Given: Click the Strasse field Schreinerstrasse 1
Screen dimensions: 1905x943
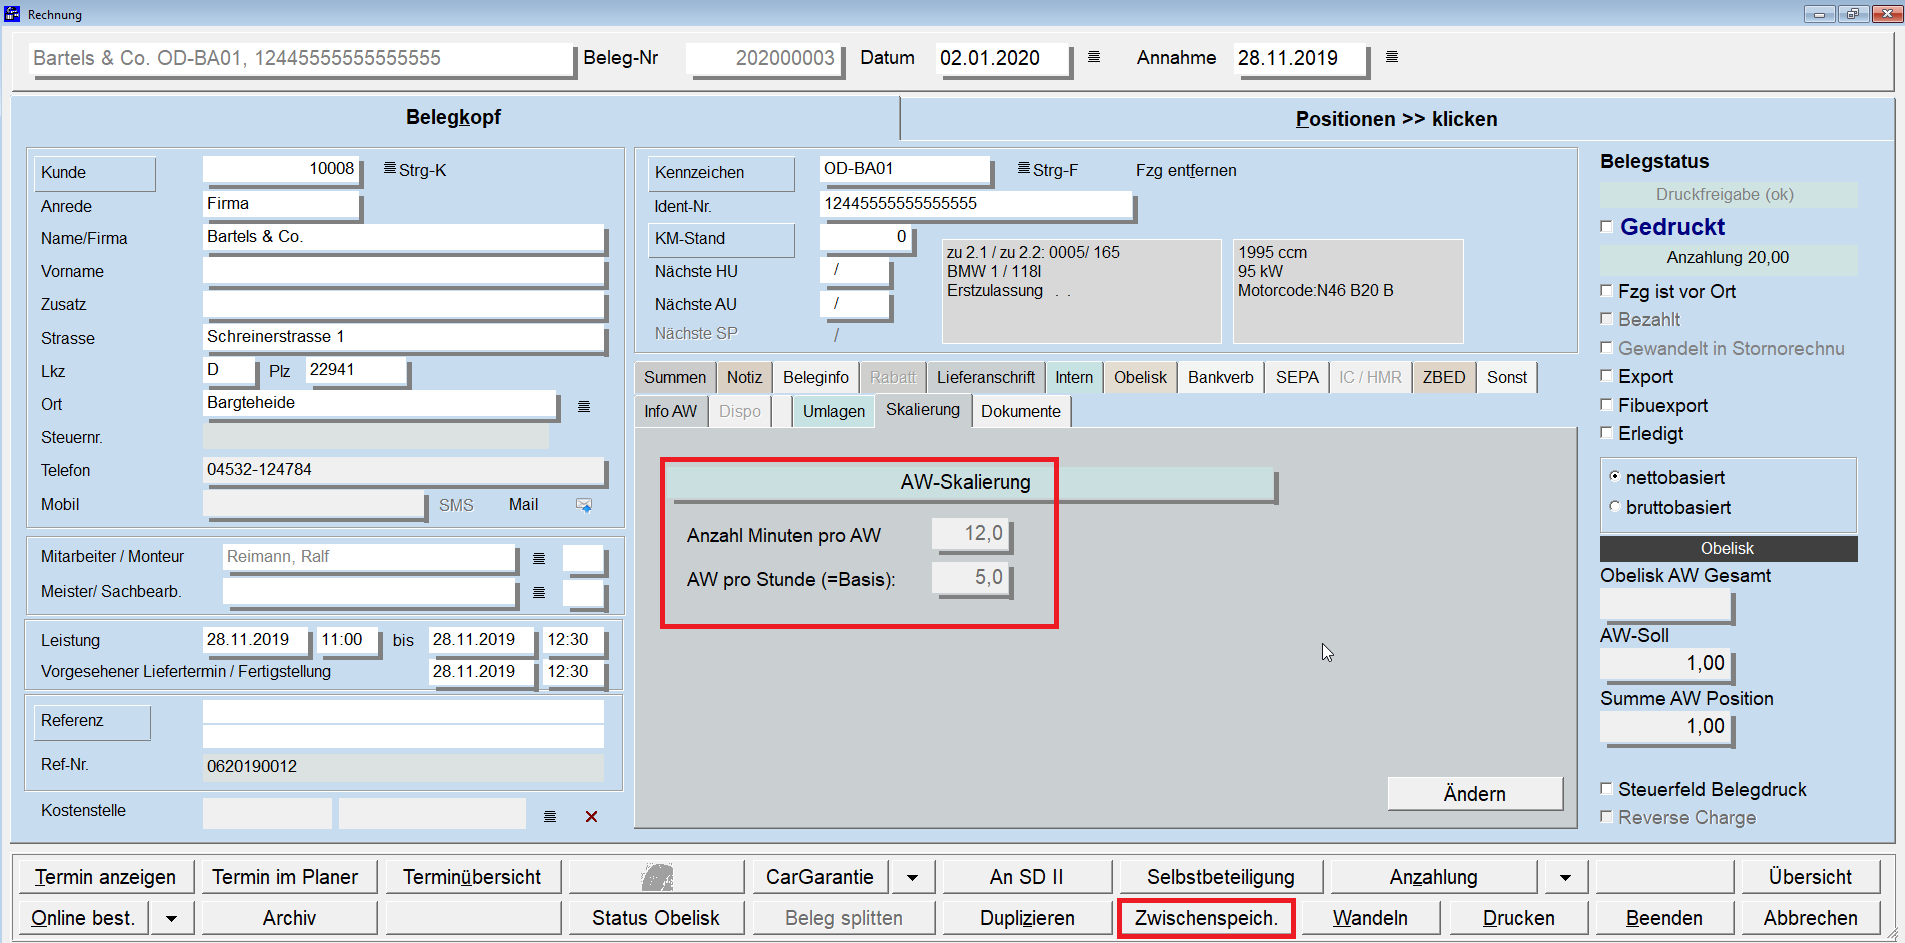Looking at the screenshot, I should coord(404,337).
